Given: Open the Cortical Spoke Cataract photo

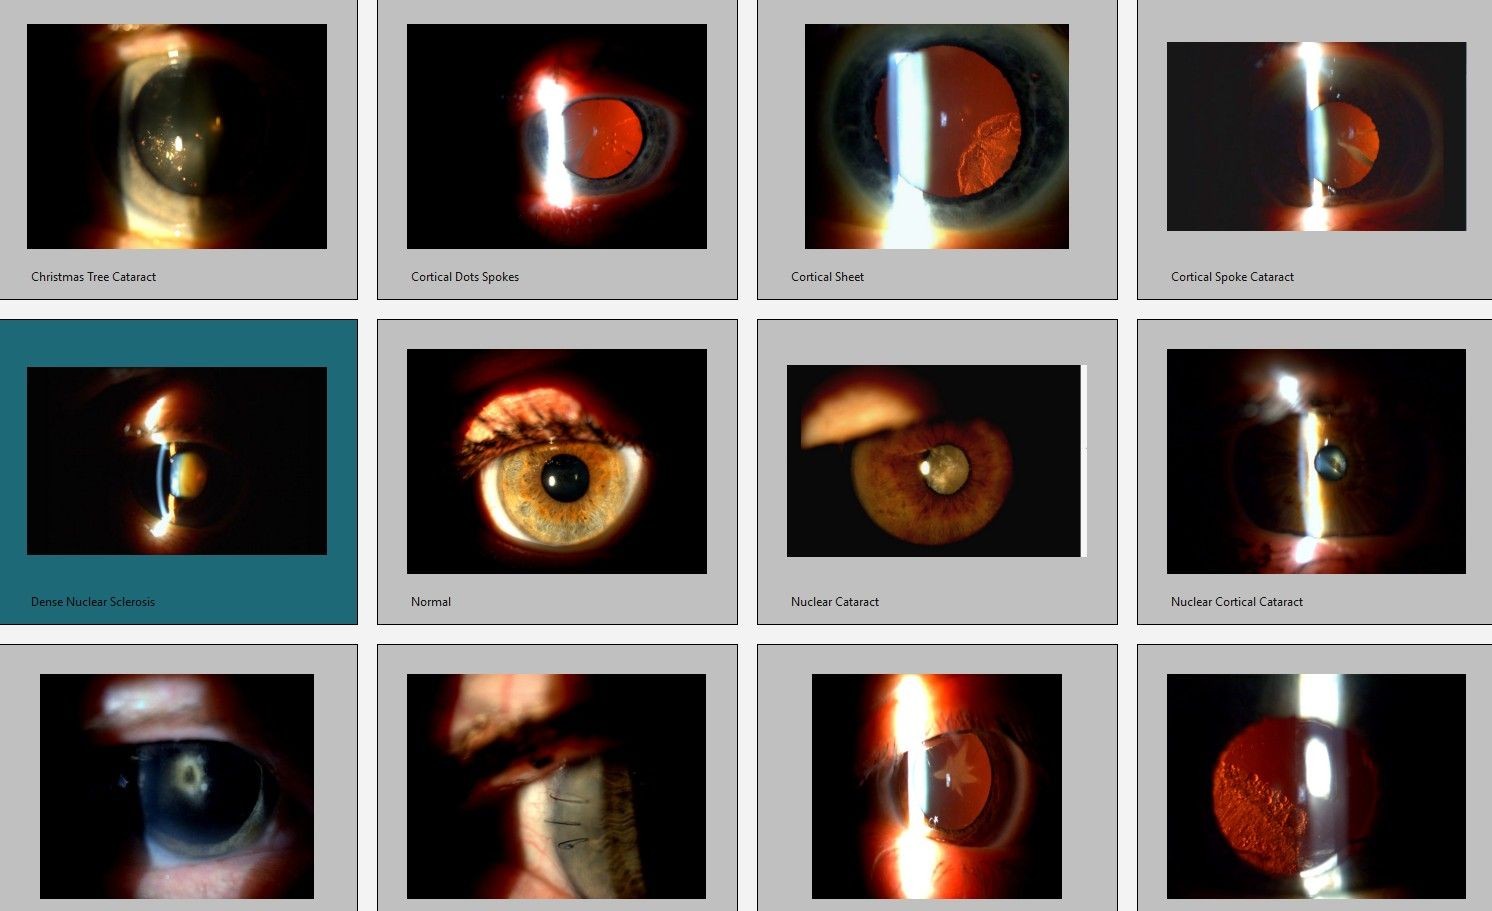Looking at the screenshot, I should (x=1316, y=136).
